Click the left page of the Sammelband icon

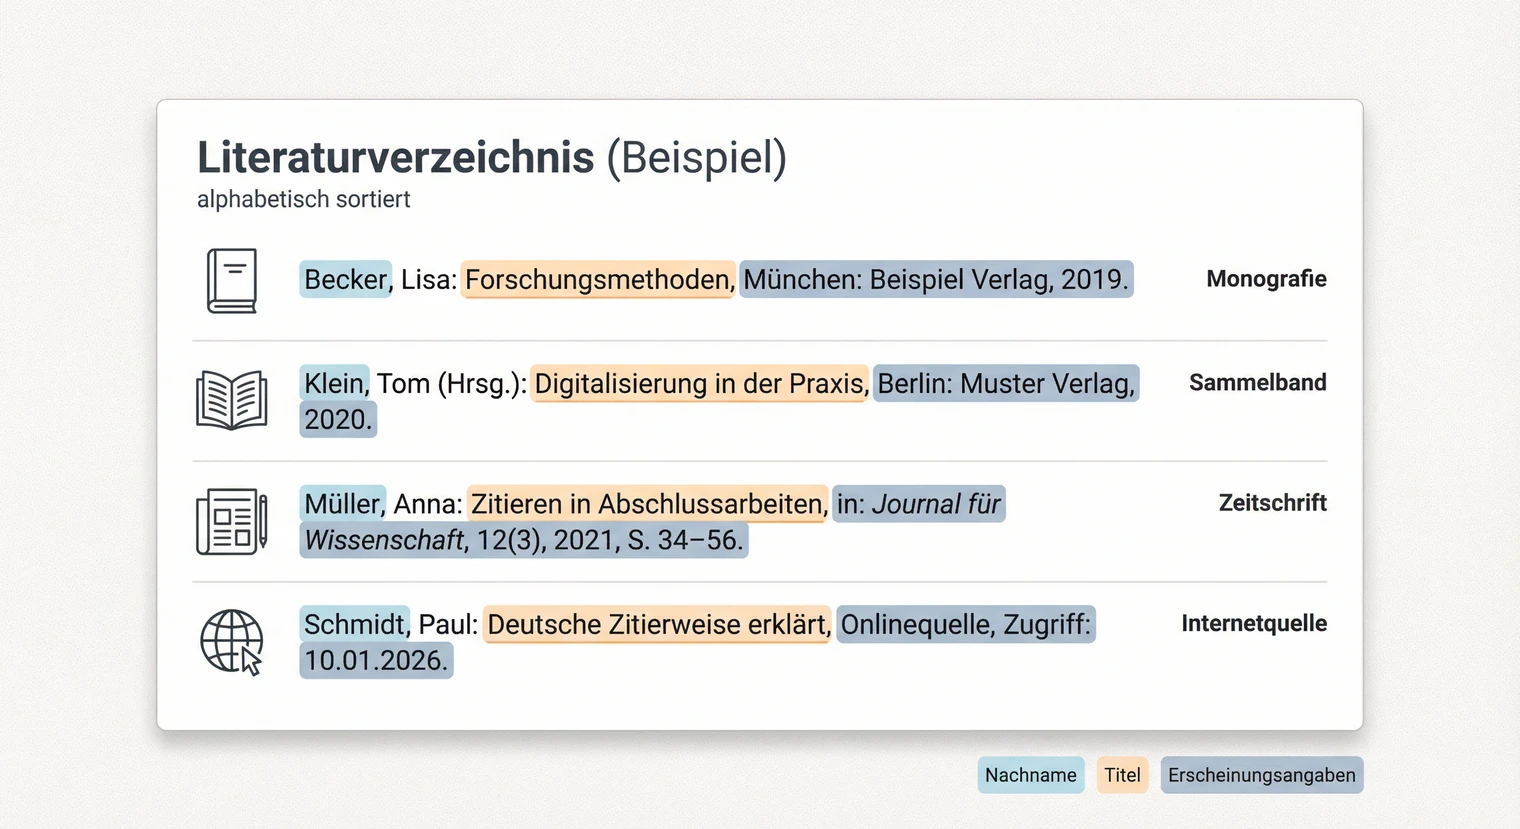(215, 400)
